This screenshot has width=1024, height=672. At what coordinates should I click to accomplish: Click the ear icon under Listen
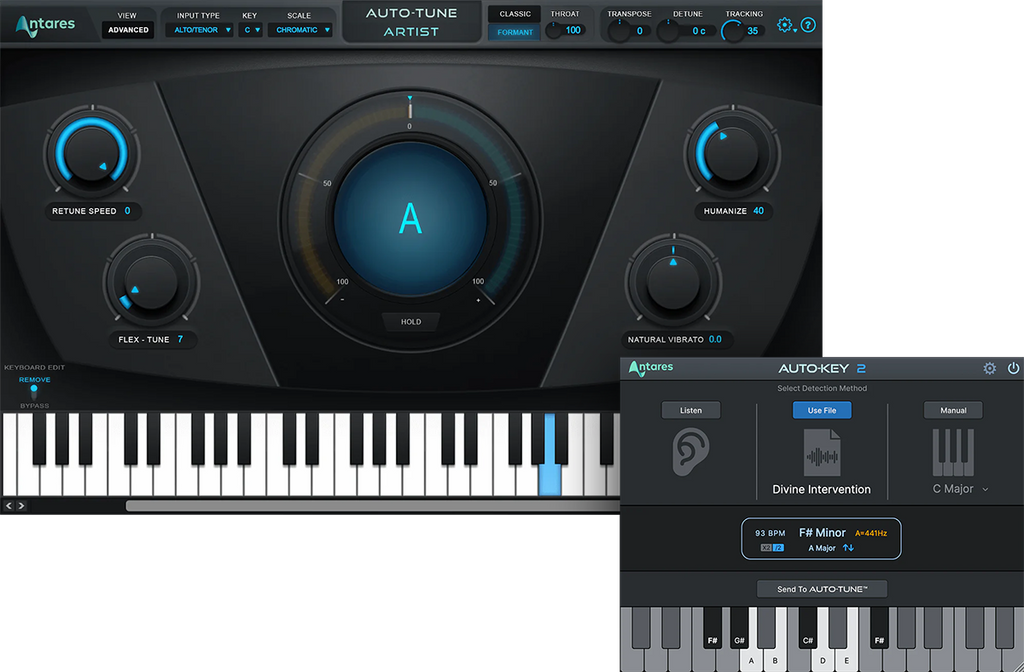(690, 452)
